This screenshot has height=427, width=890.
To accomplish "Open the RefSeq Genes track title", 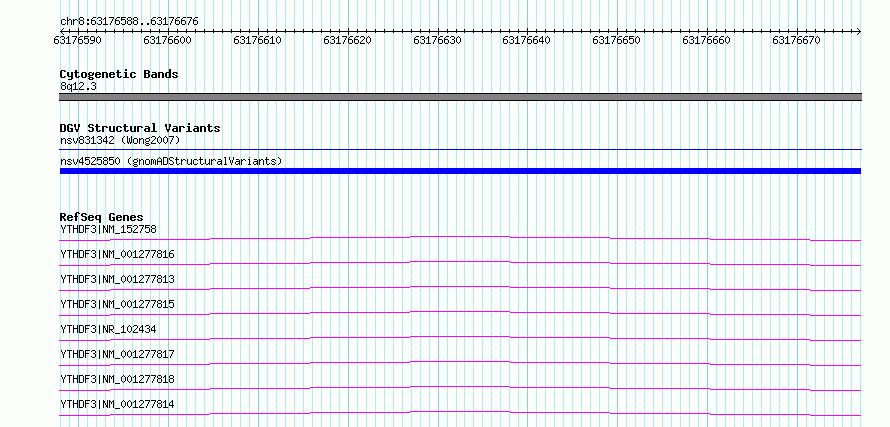I will point(101,217).
